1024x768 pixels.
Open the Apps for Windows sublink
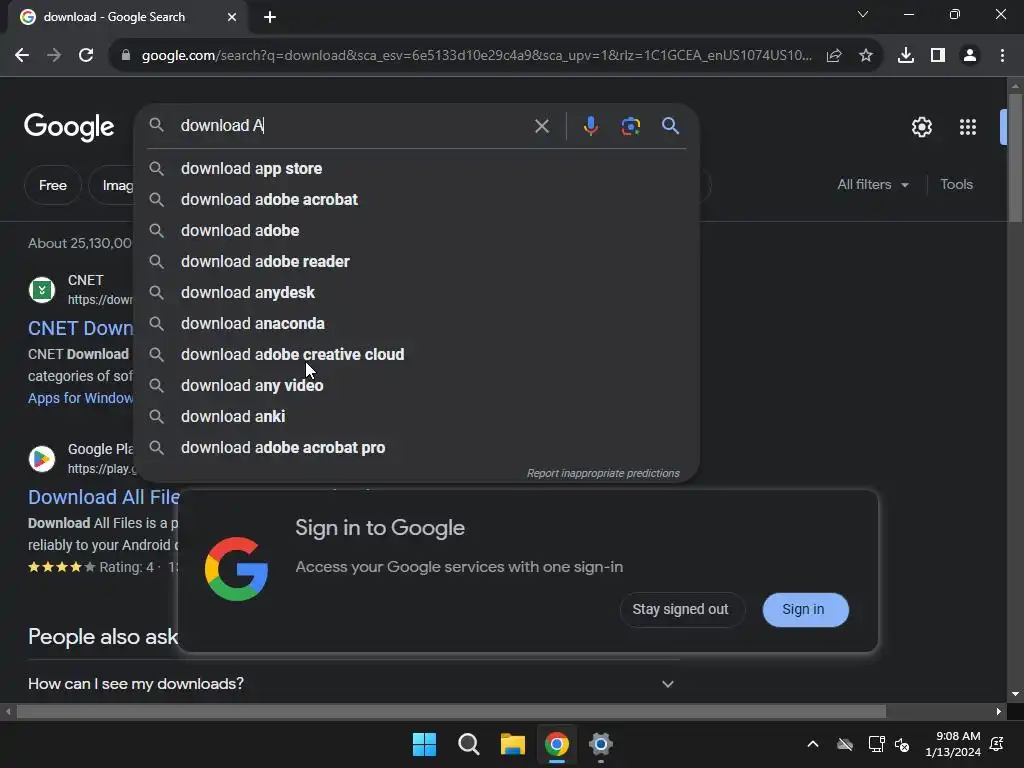click(x=80, y=398)
